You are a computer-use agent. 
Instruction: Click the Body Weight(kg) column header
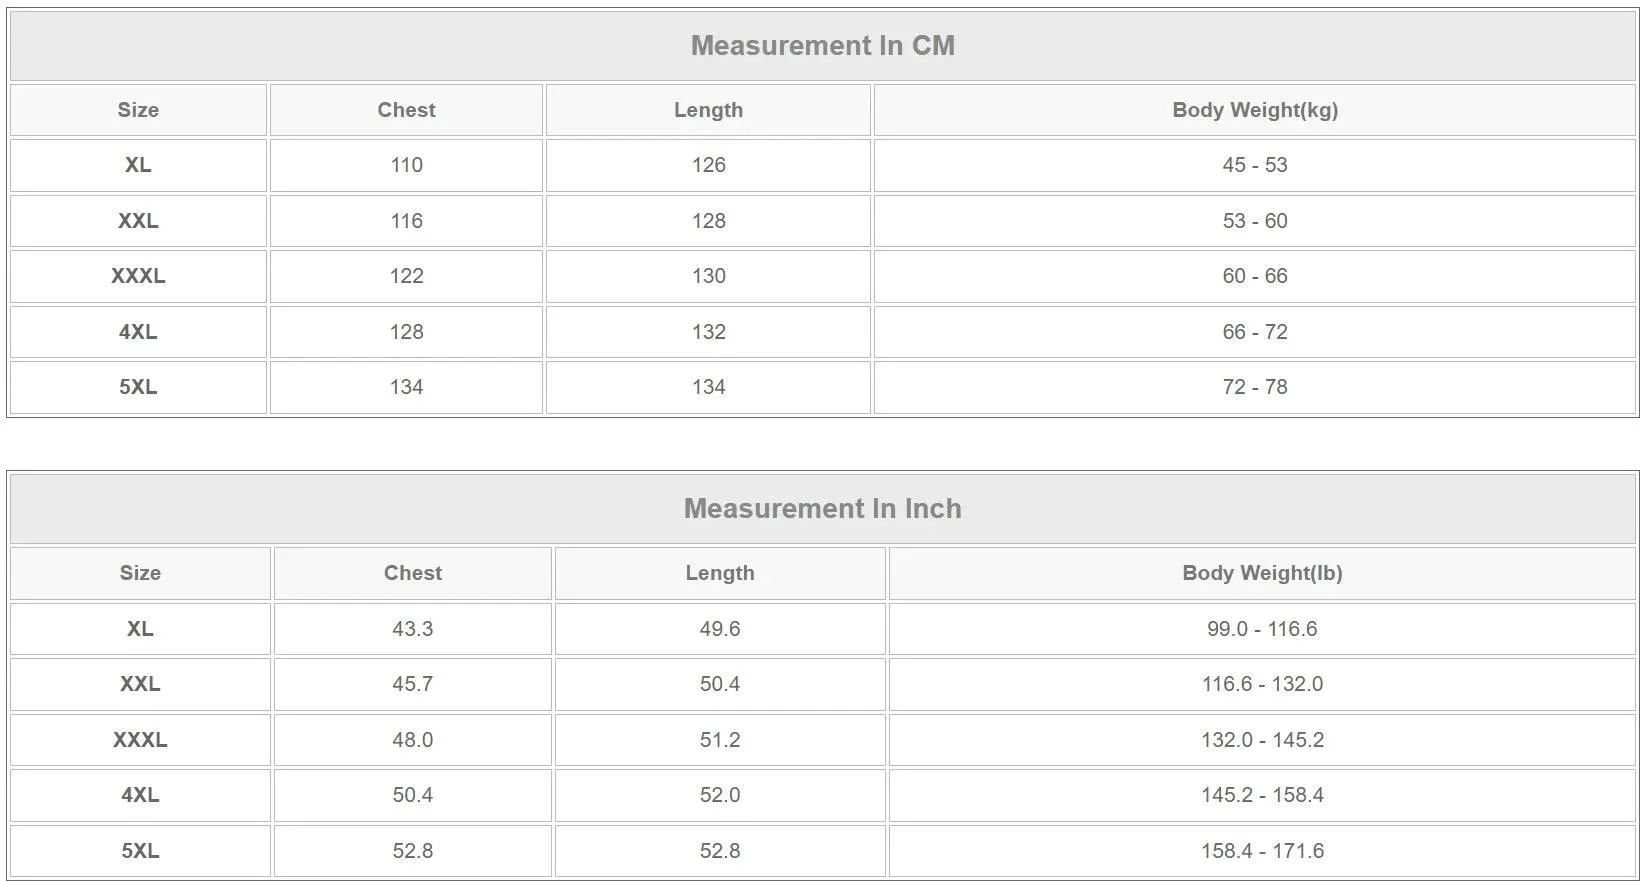(1255, 110)
